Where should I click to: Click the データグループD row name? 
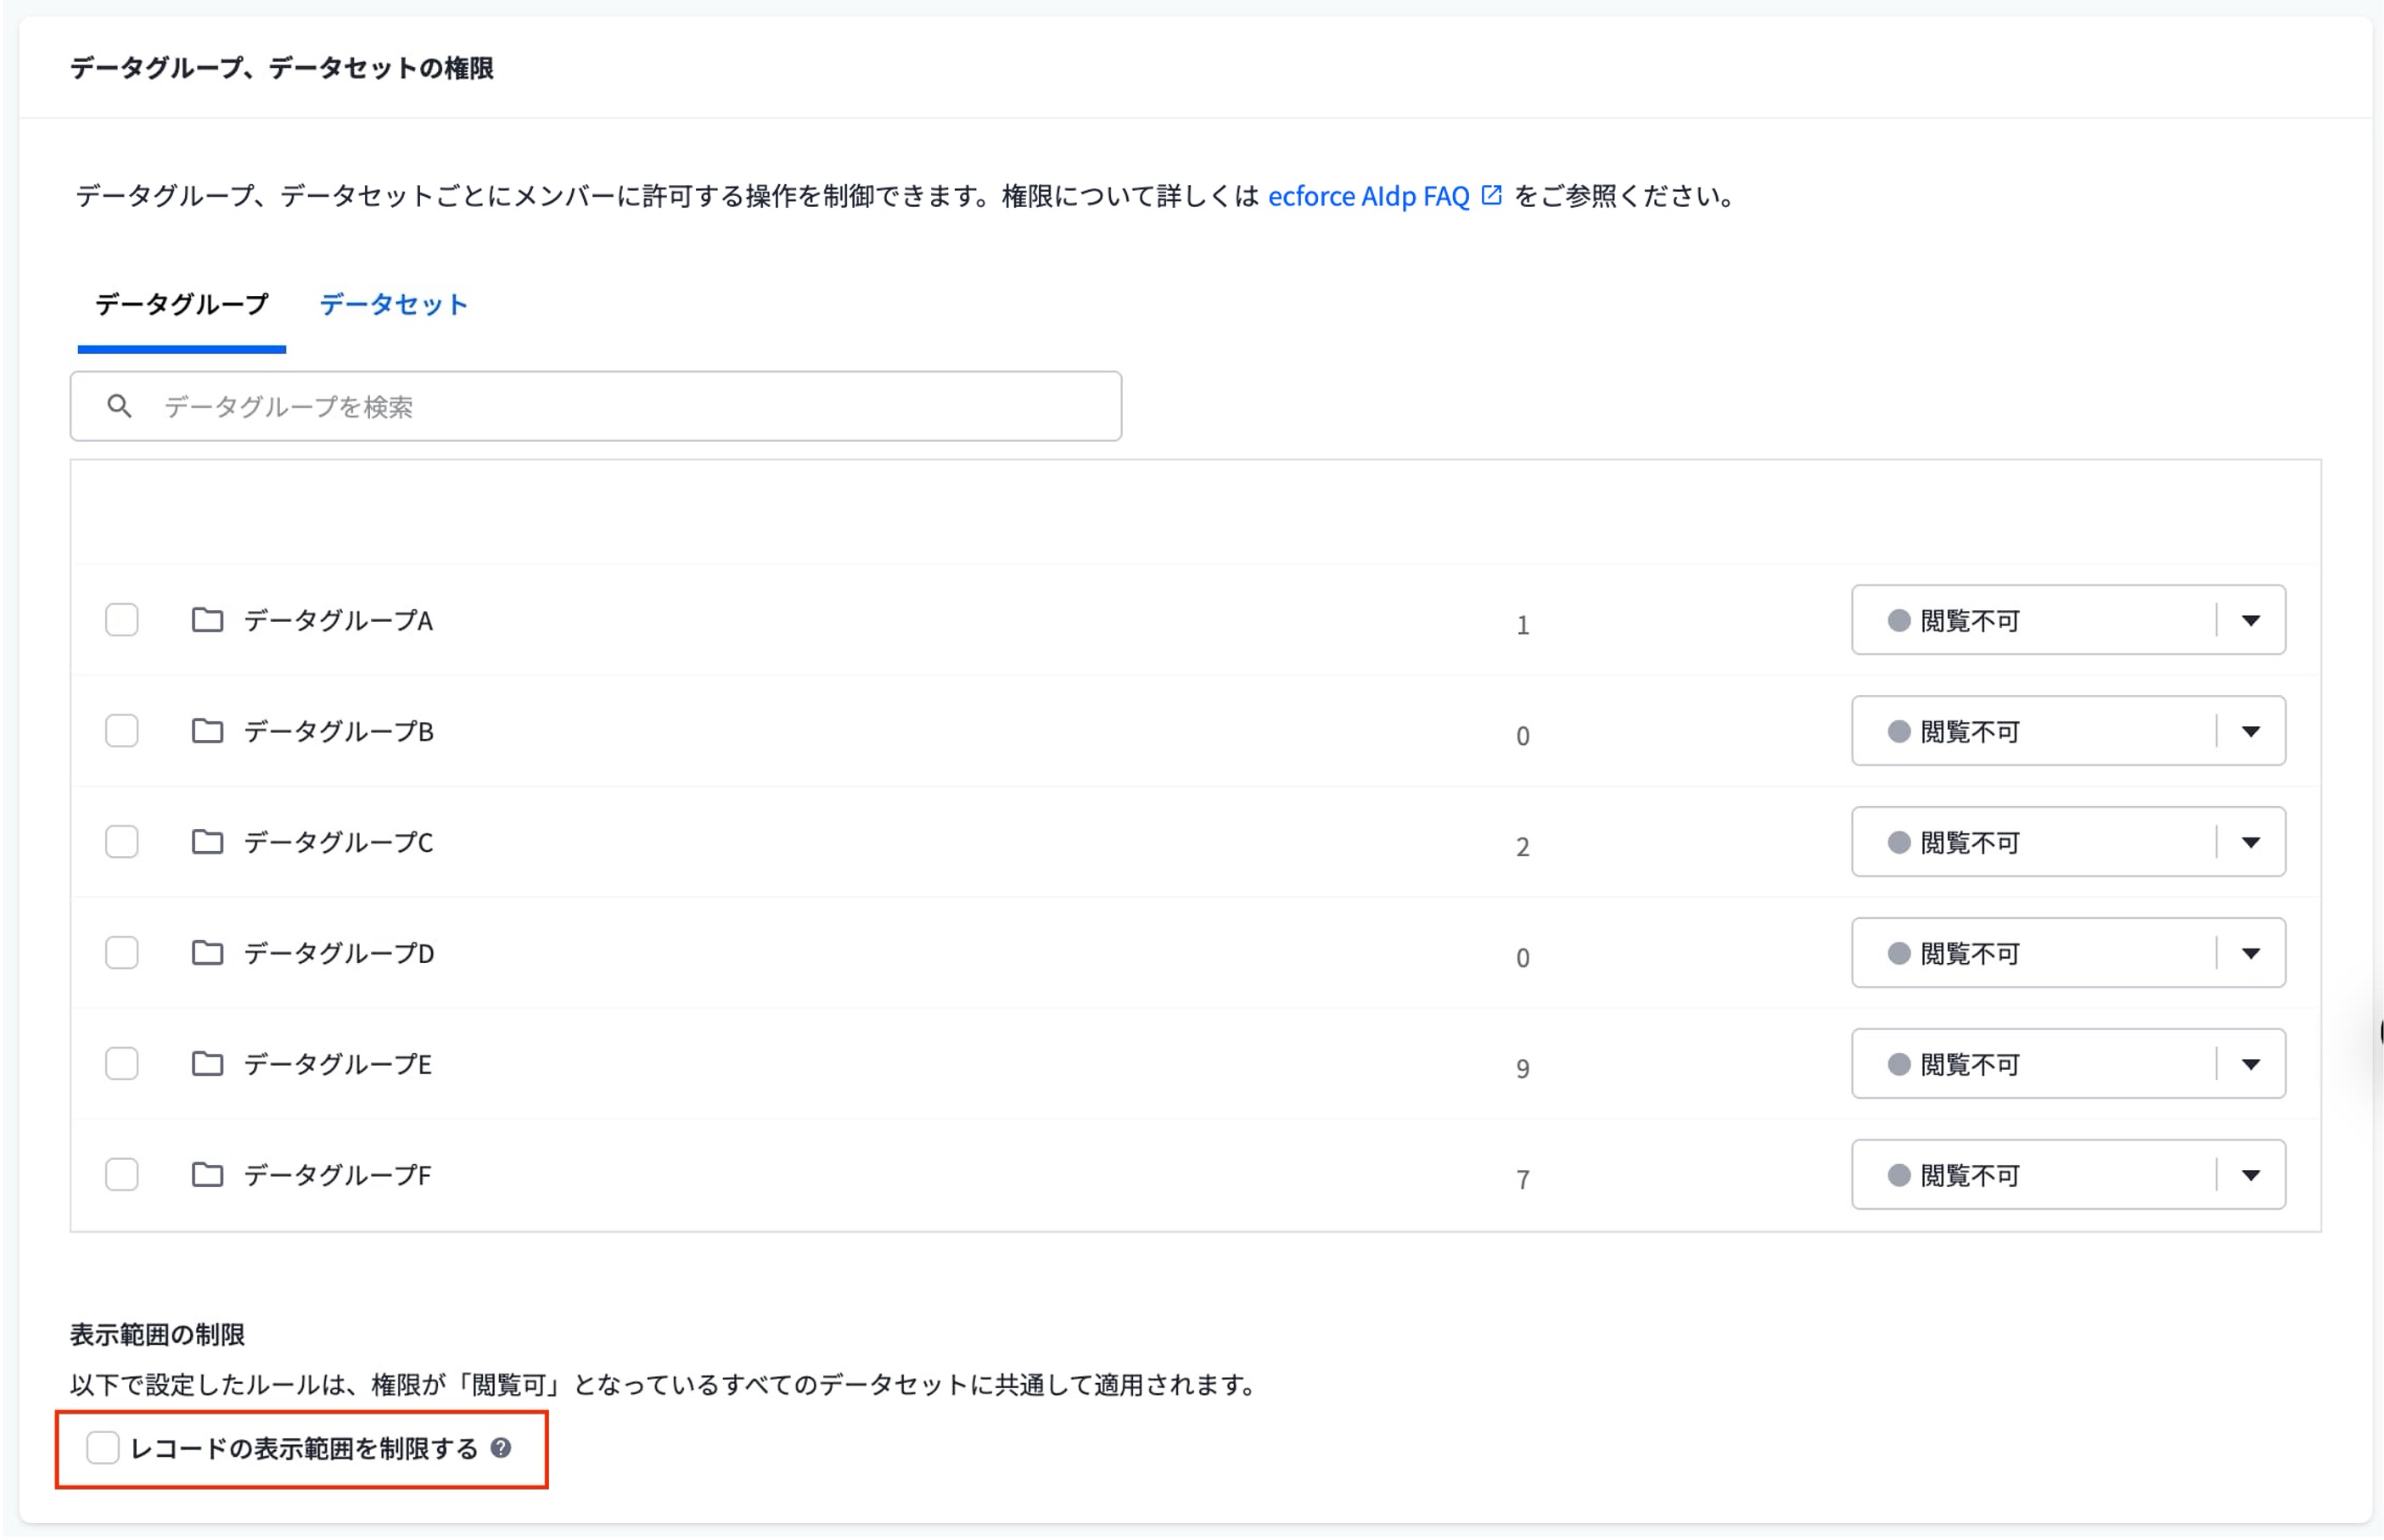[338, 954]
